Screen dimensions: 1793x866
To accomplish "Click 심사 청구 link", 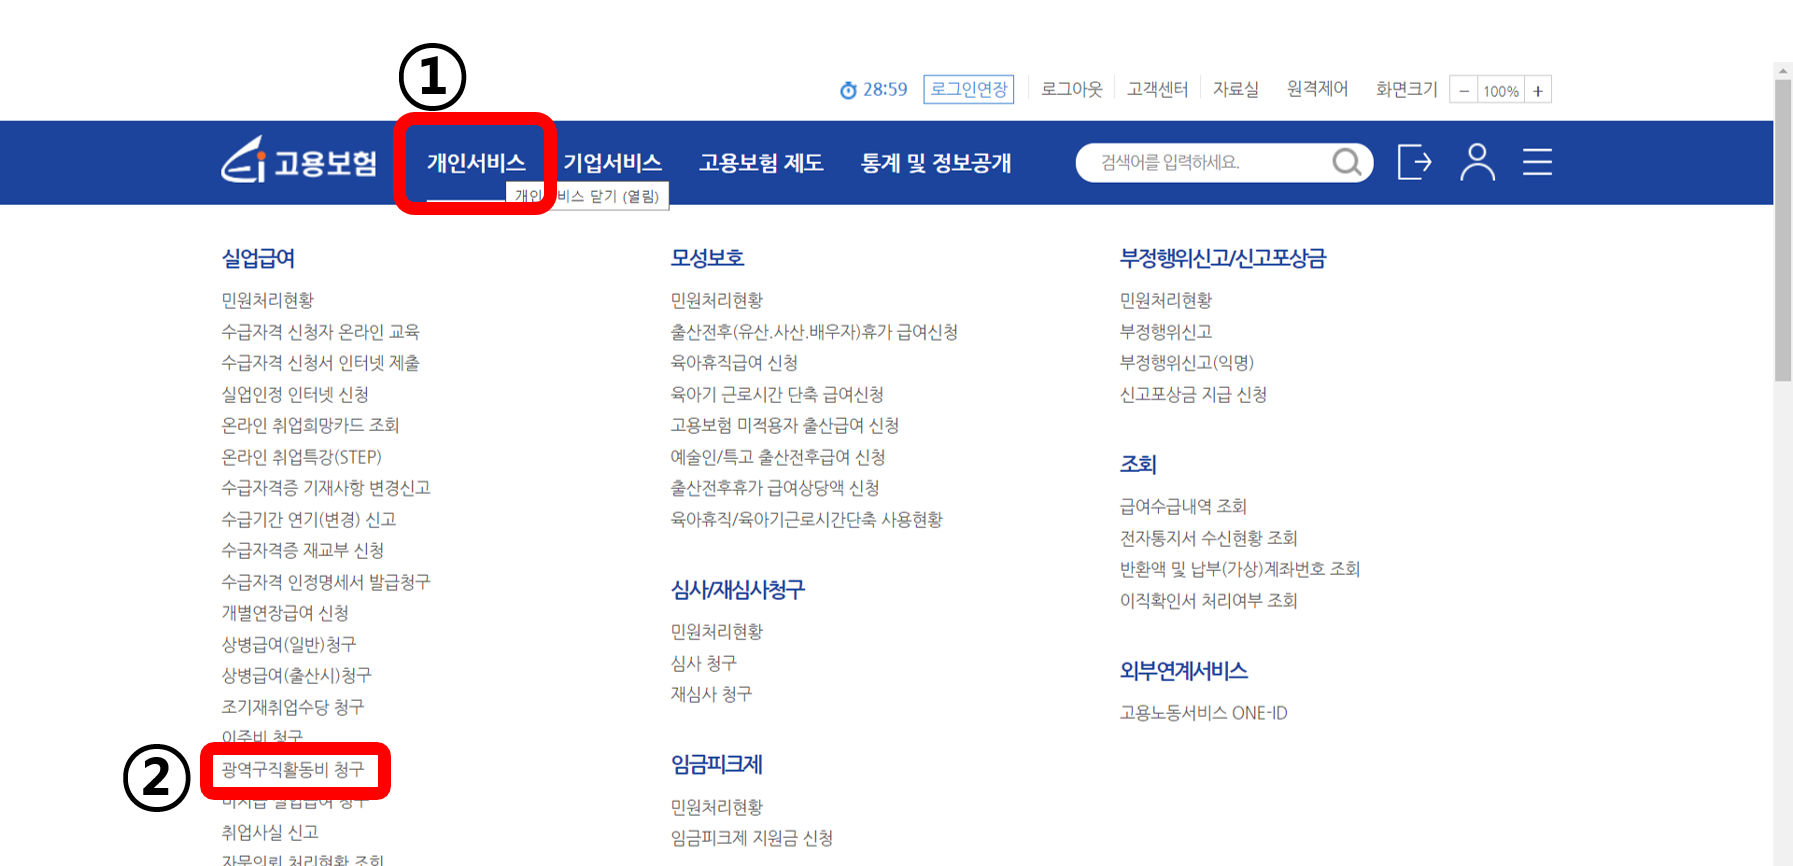I will coord(704,663).
